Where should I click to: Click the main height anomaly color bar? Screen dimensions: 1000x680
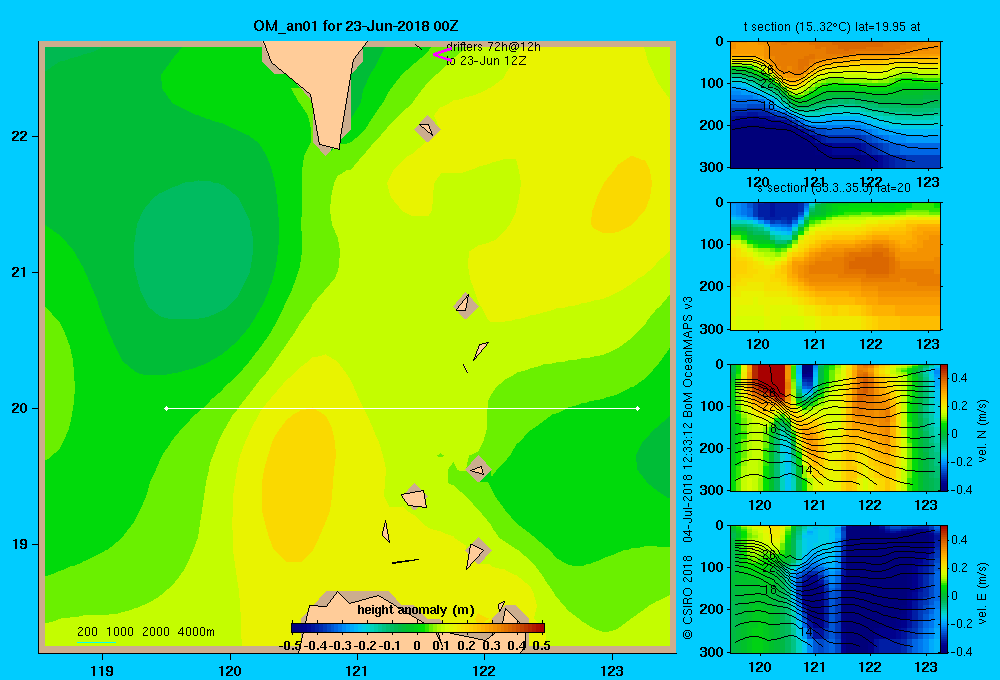[x=418, y=628]
